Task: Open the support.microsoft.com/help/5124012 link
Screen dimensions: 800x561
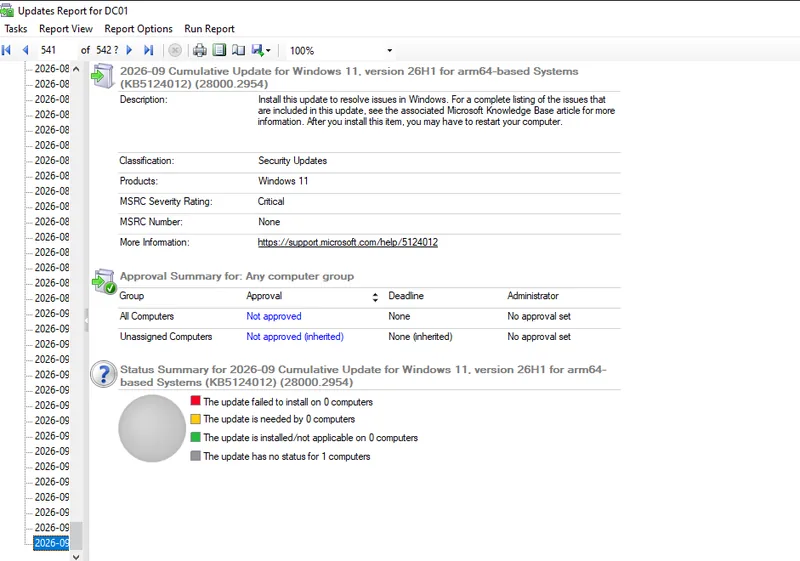Action: coord(347,242)
